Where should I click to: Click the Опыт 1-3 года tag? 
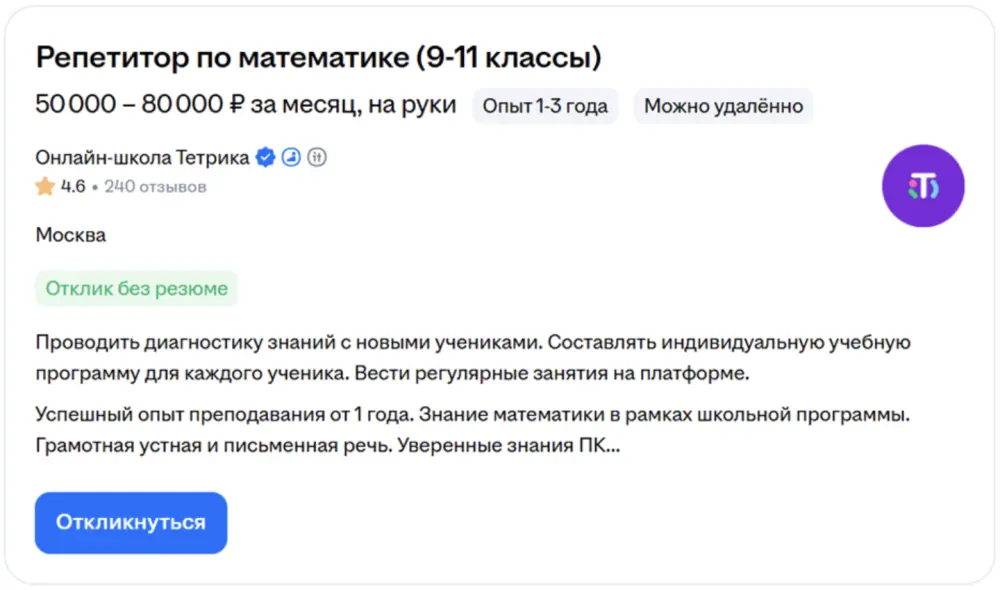[x=545, y=106]
